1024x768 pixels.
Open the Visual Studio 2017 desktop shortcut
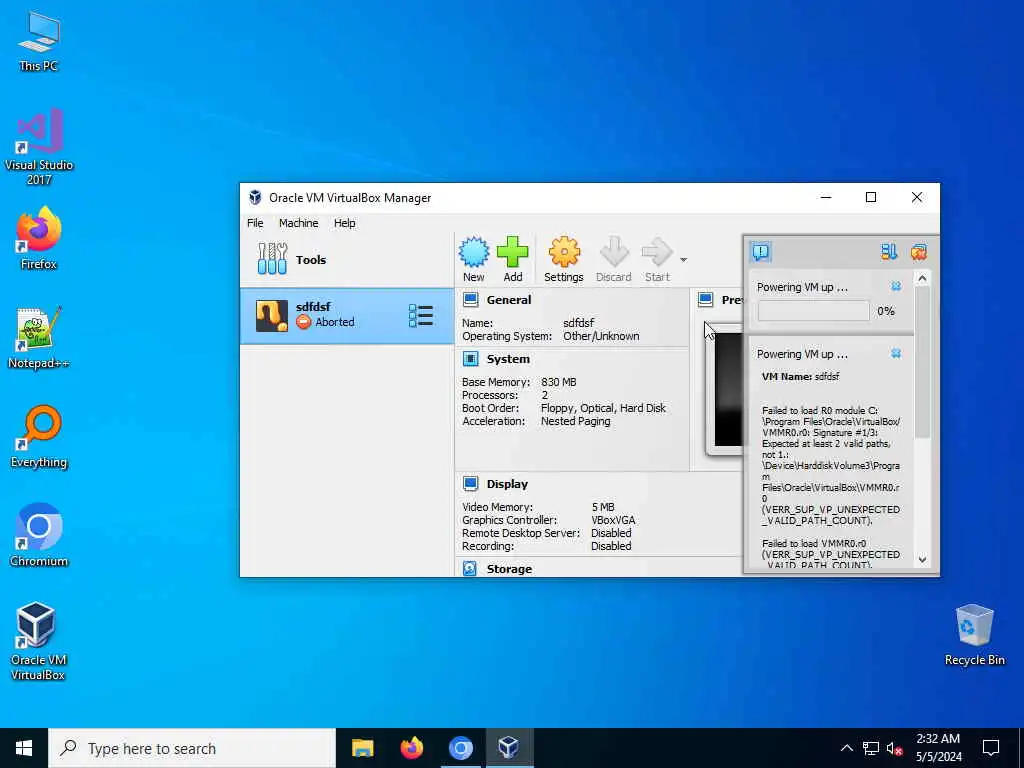[x=39, y=147]
